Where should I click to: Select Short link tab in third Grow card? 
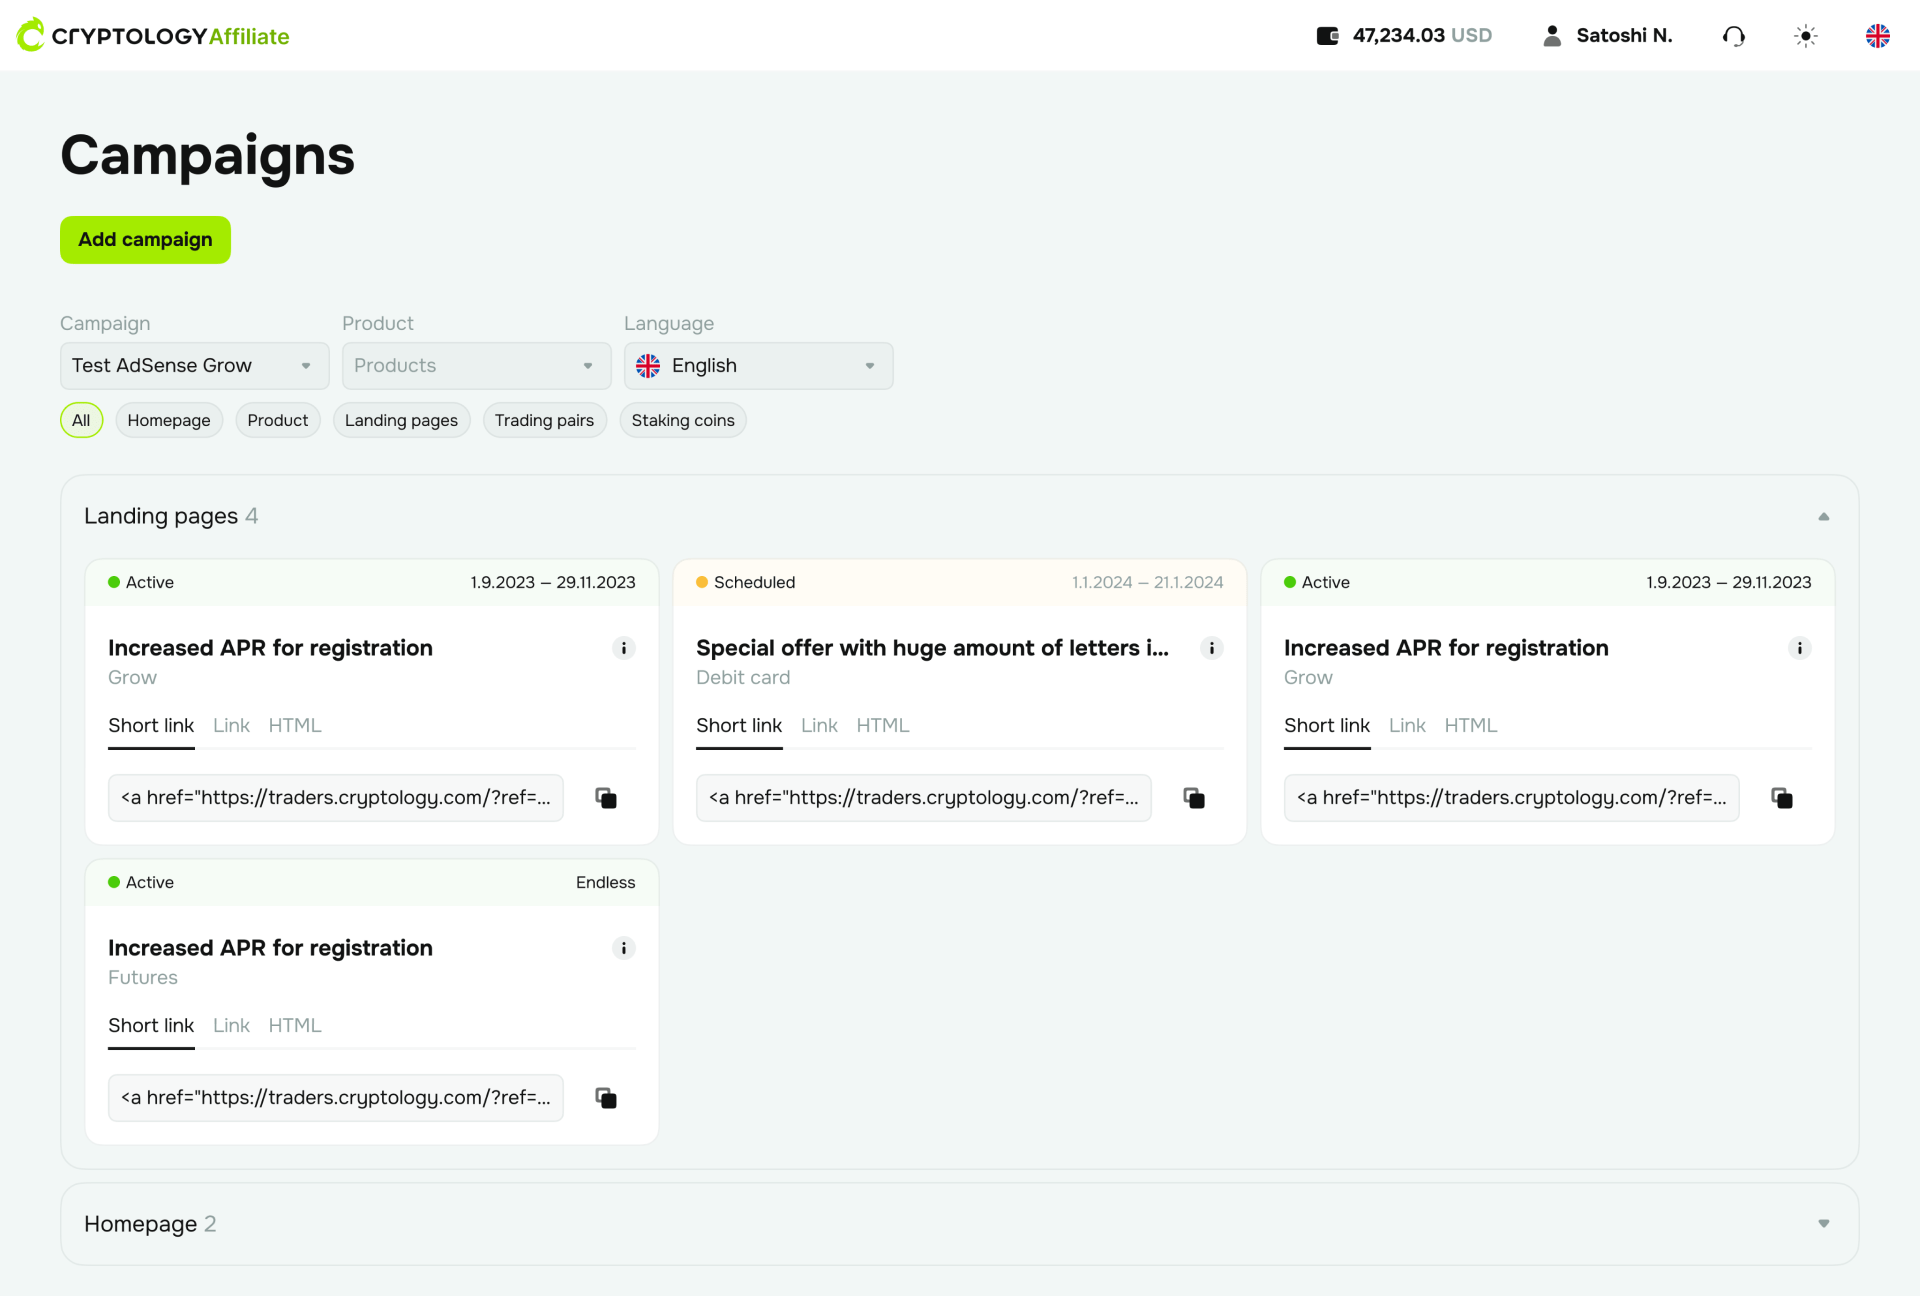(1327, 726)
